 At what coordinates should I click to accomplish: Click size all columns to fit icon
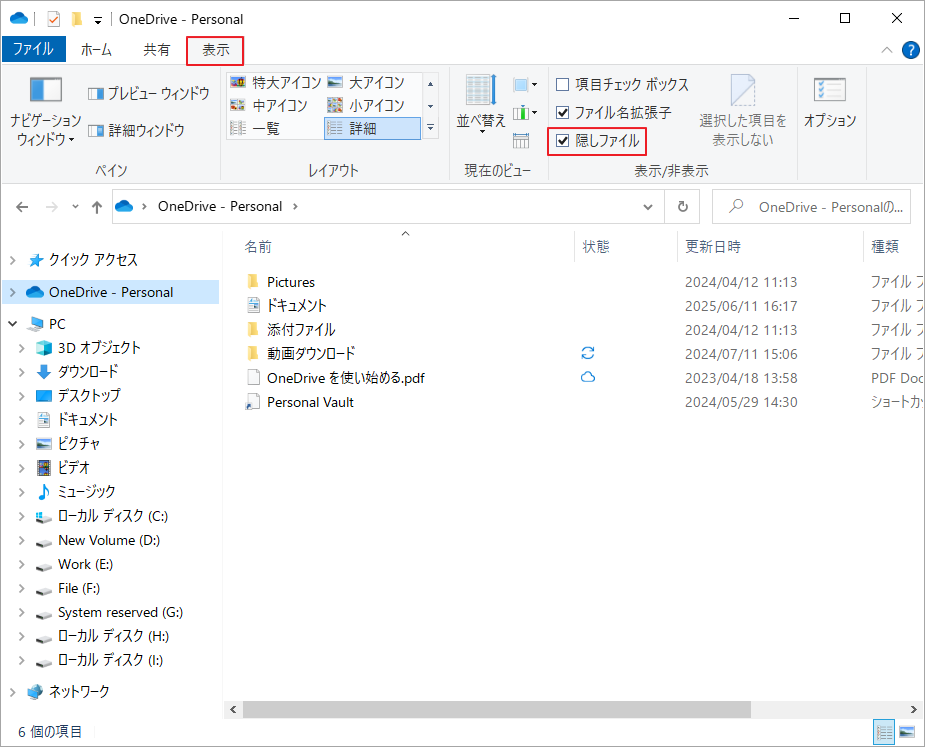521,140
